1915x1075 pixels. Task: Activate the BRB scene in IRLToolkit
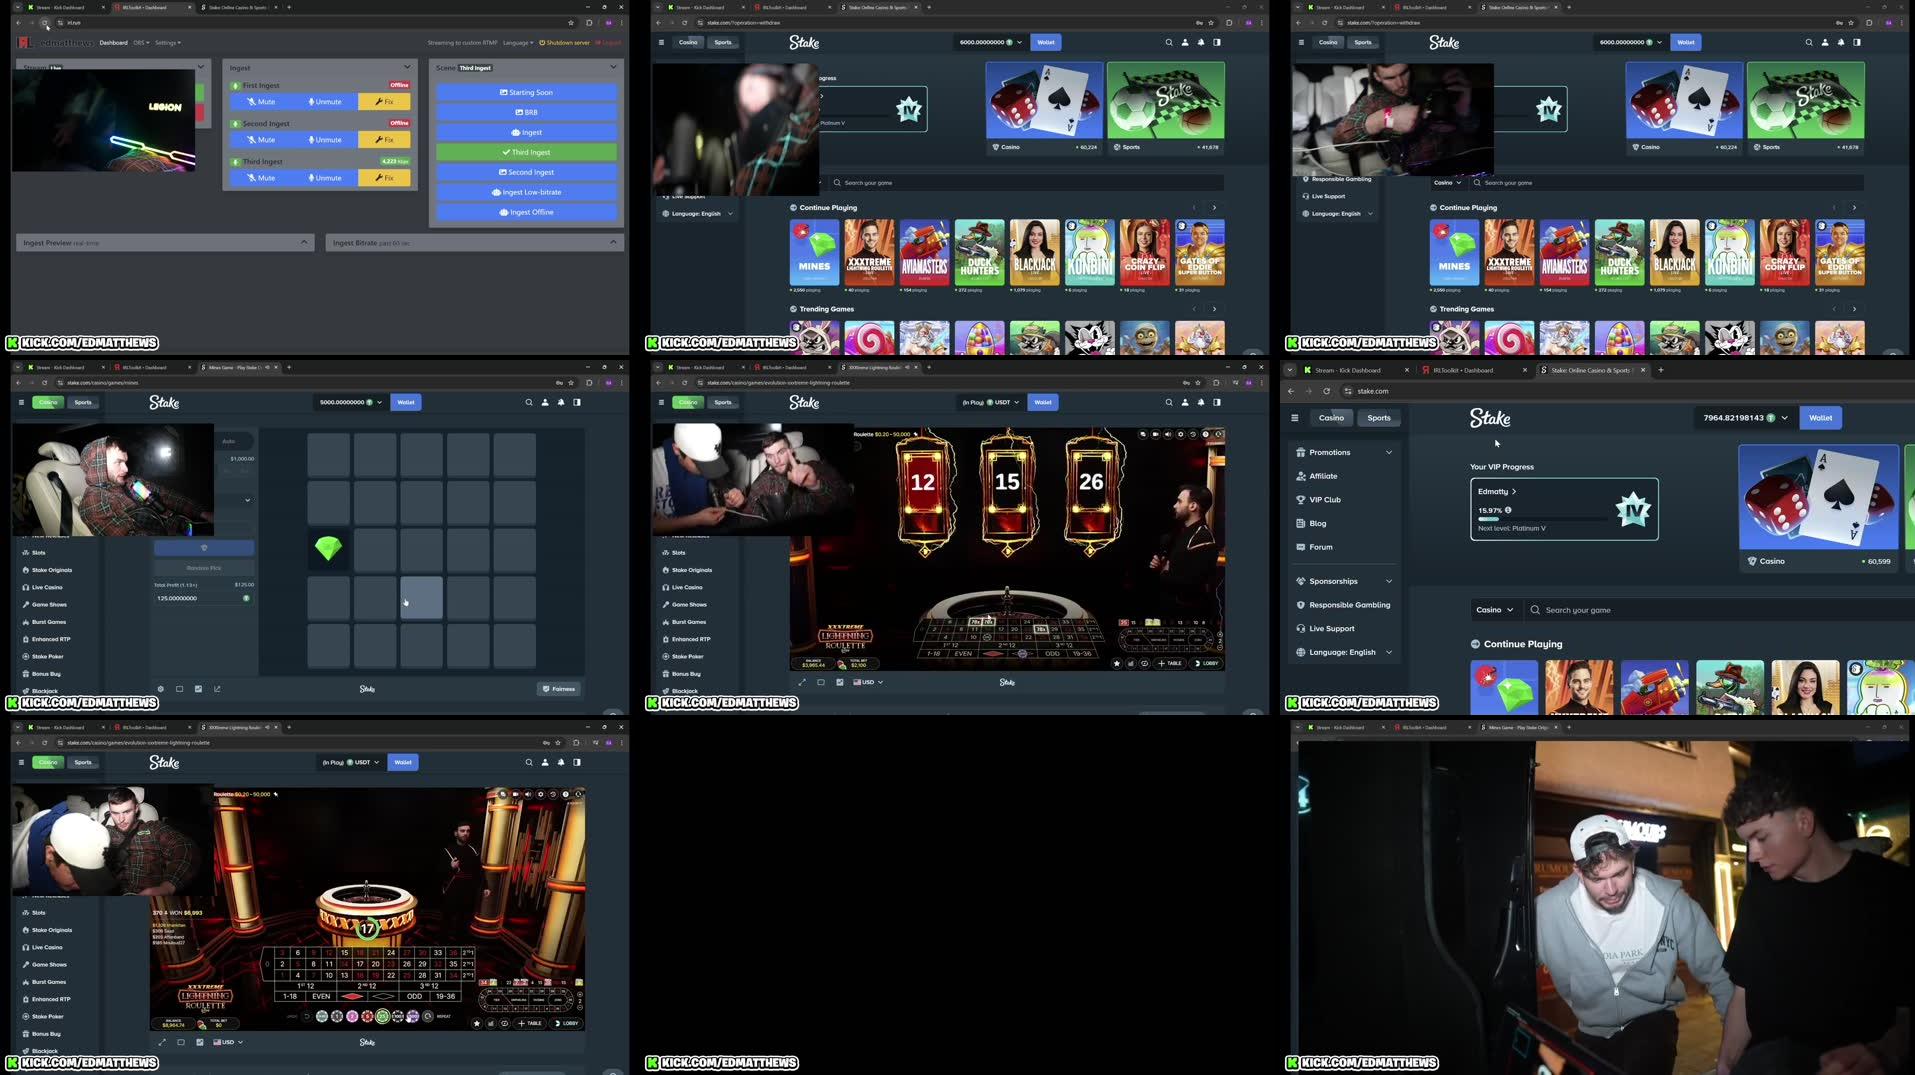click(527, 112)
